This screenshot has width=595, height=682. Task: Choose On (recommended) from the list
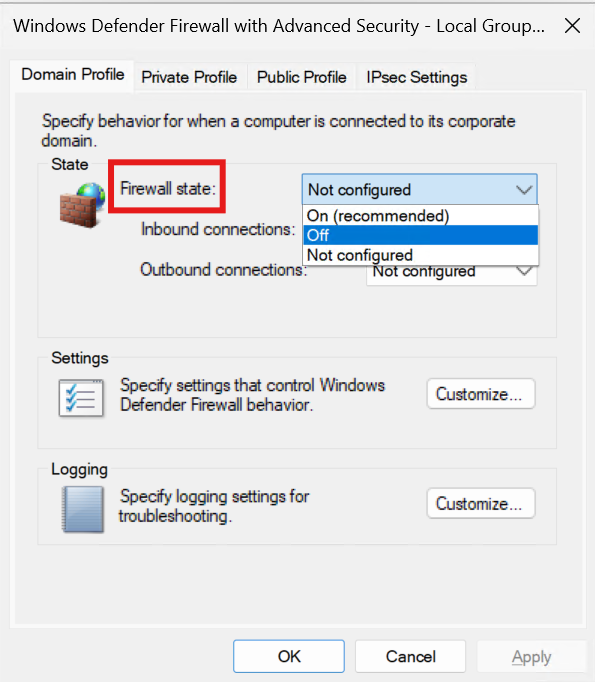pos(421,216)
